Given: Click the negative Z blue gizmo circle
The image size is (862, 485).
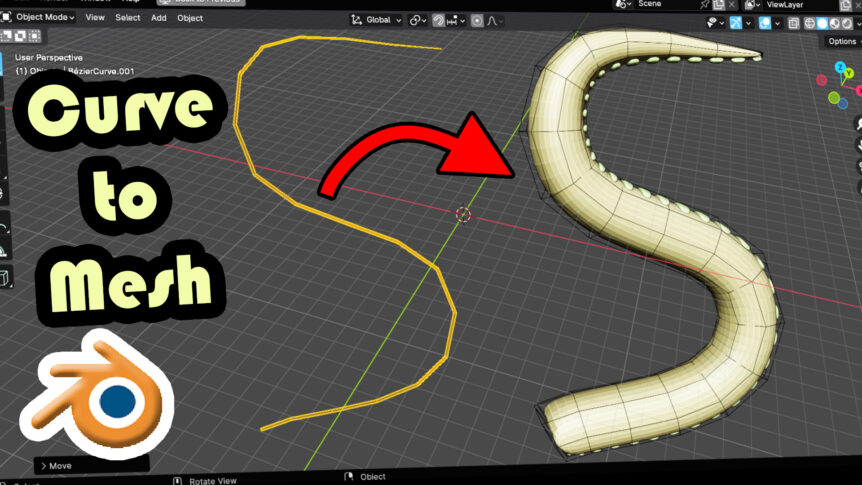Looking at the screenshot, I should tap(843, 104).
